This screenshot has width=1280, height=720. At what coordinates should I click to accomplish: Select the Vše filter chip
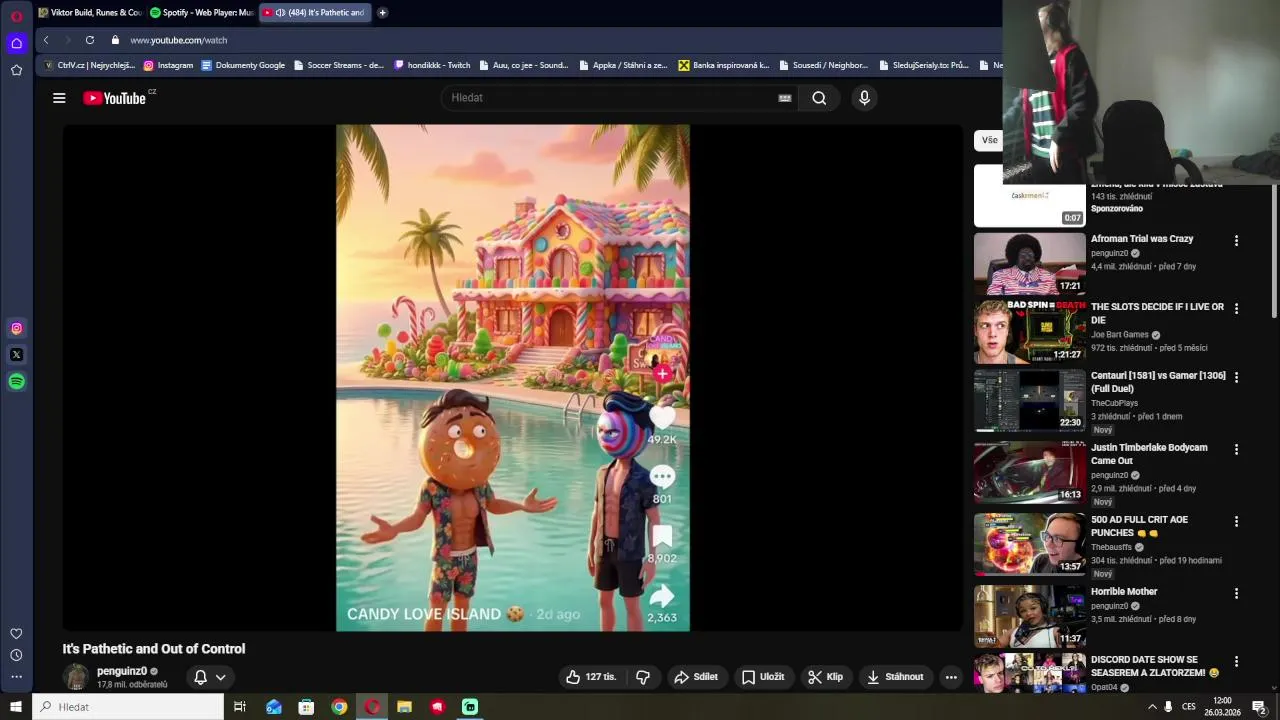(989, 140)
